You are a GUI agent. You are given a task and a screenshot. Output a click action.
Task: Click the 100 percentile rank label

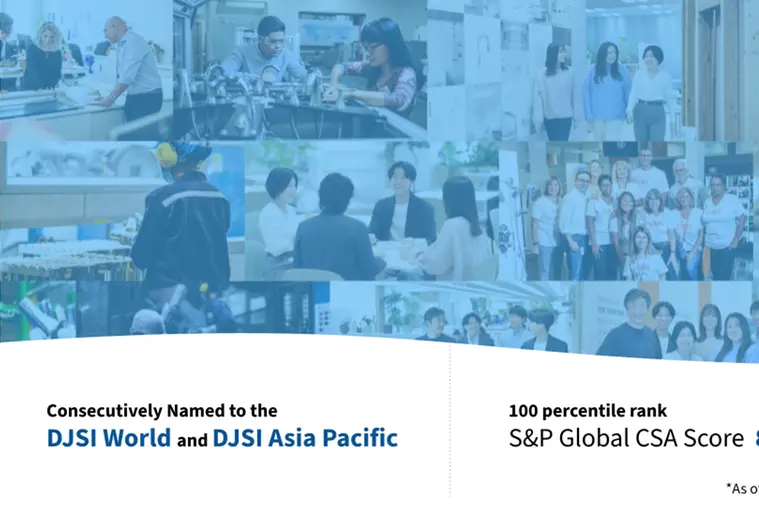[x=587, y=410]
